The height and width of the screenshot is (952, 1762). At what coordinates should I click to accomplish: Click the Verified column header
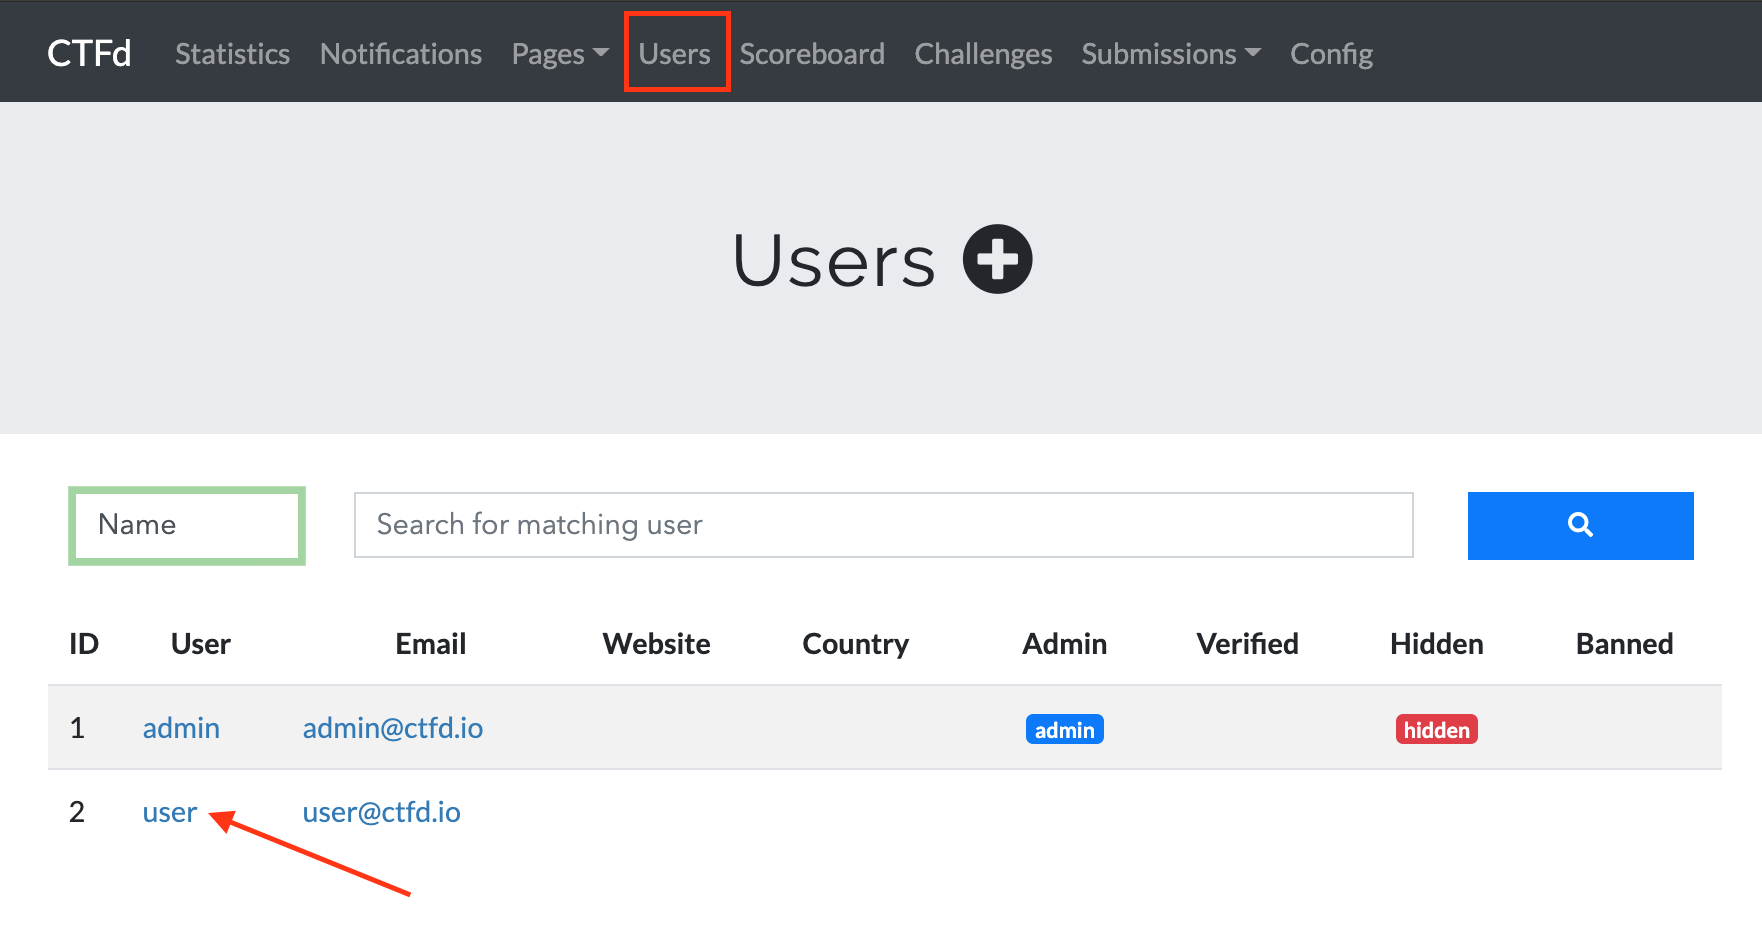pos(1247,644)
